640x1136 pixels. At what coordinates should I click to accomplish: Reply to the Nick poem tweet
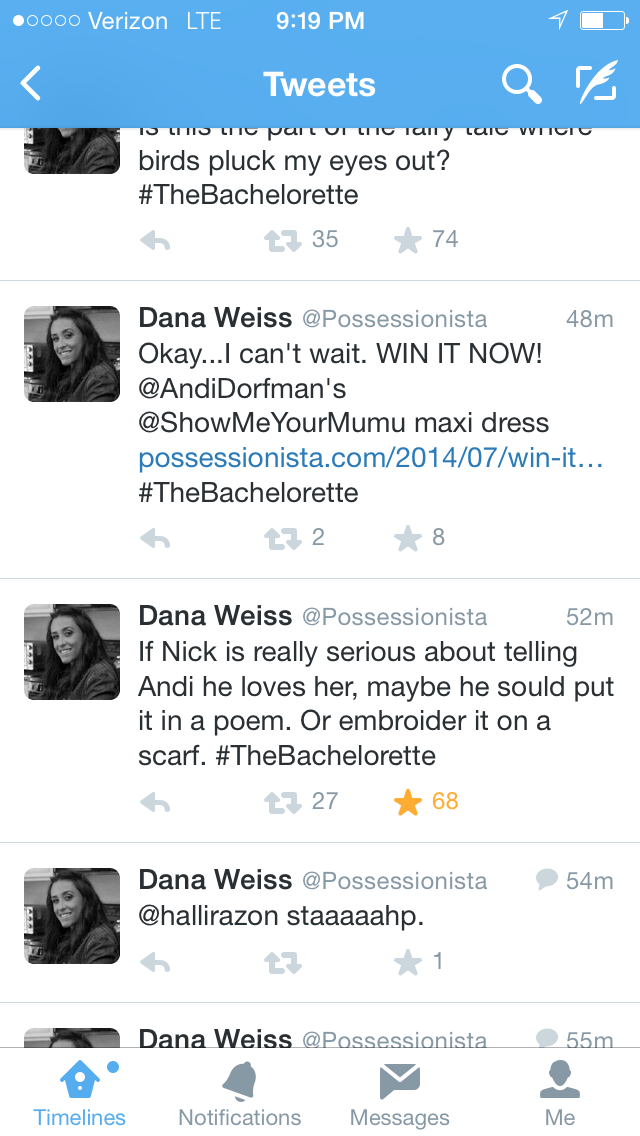pos(155,802)
